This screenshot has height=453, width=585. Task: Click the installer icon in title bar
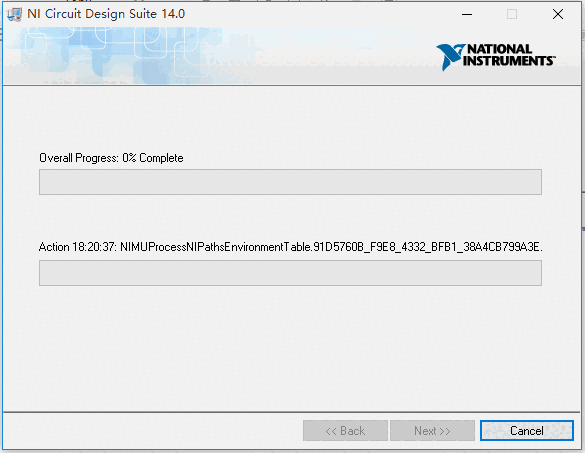(x=15, y=14)
